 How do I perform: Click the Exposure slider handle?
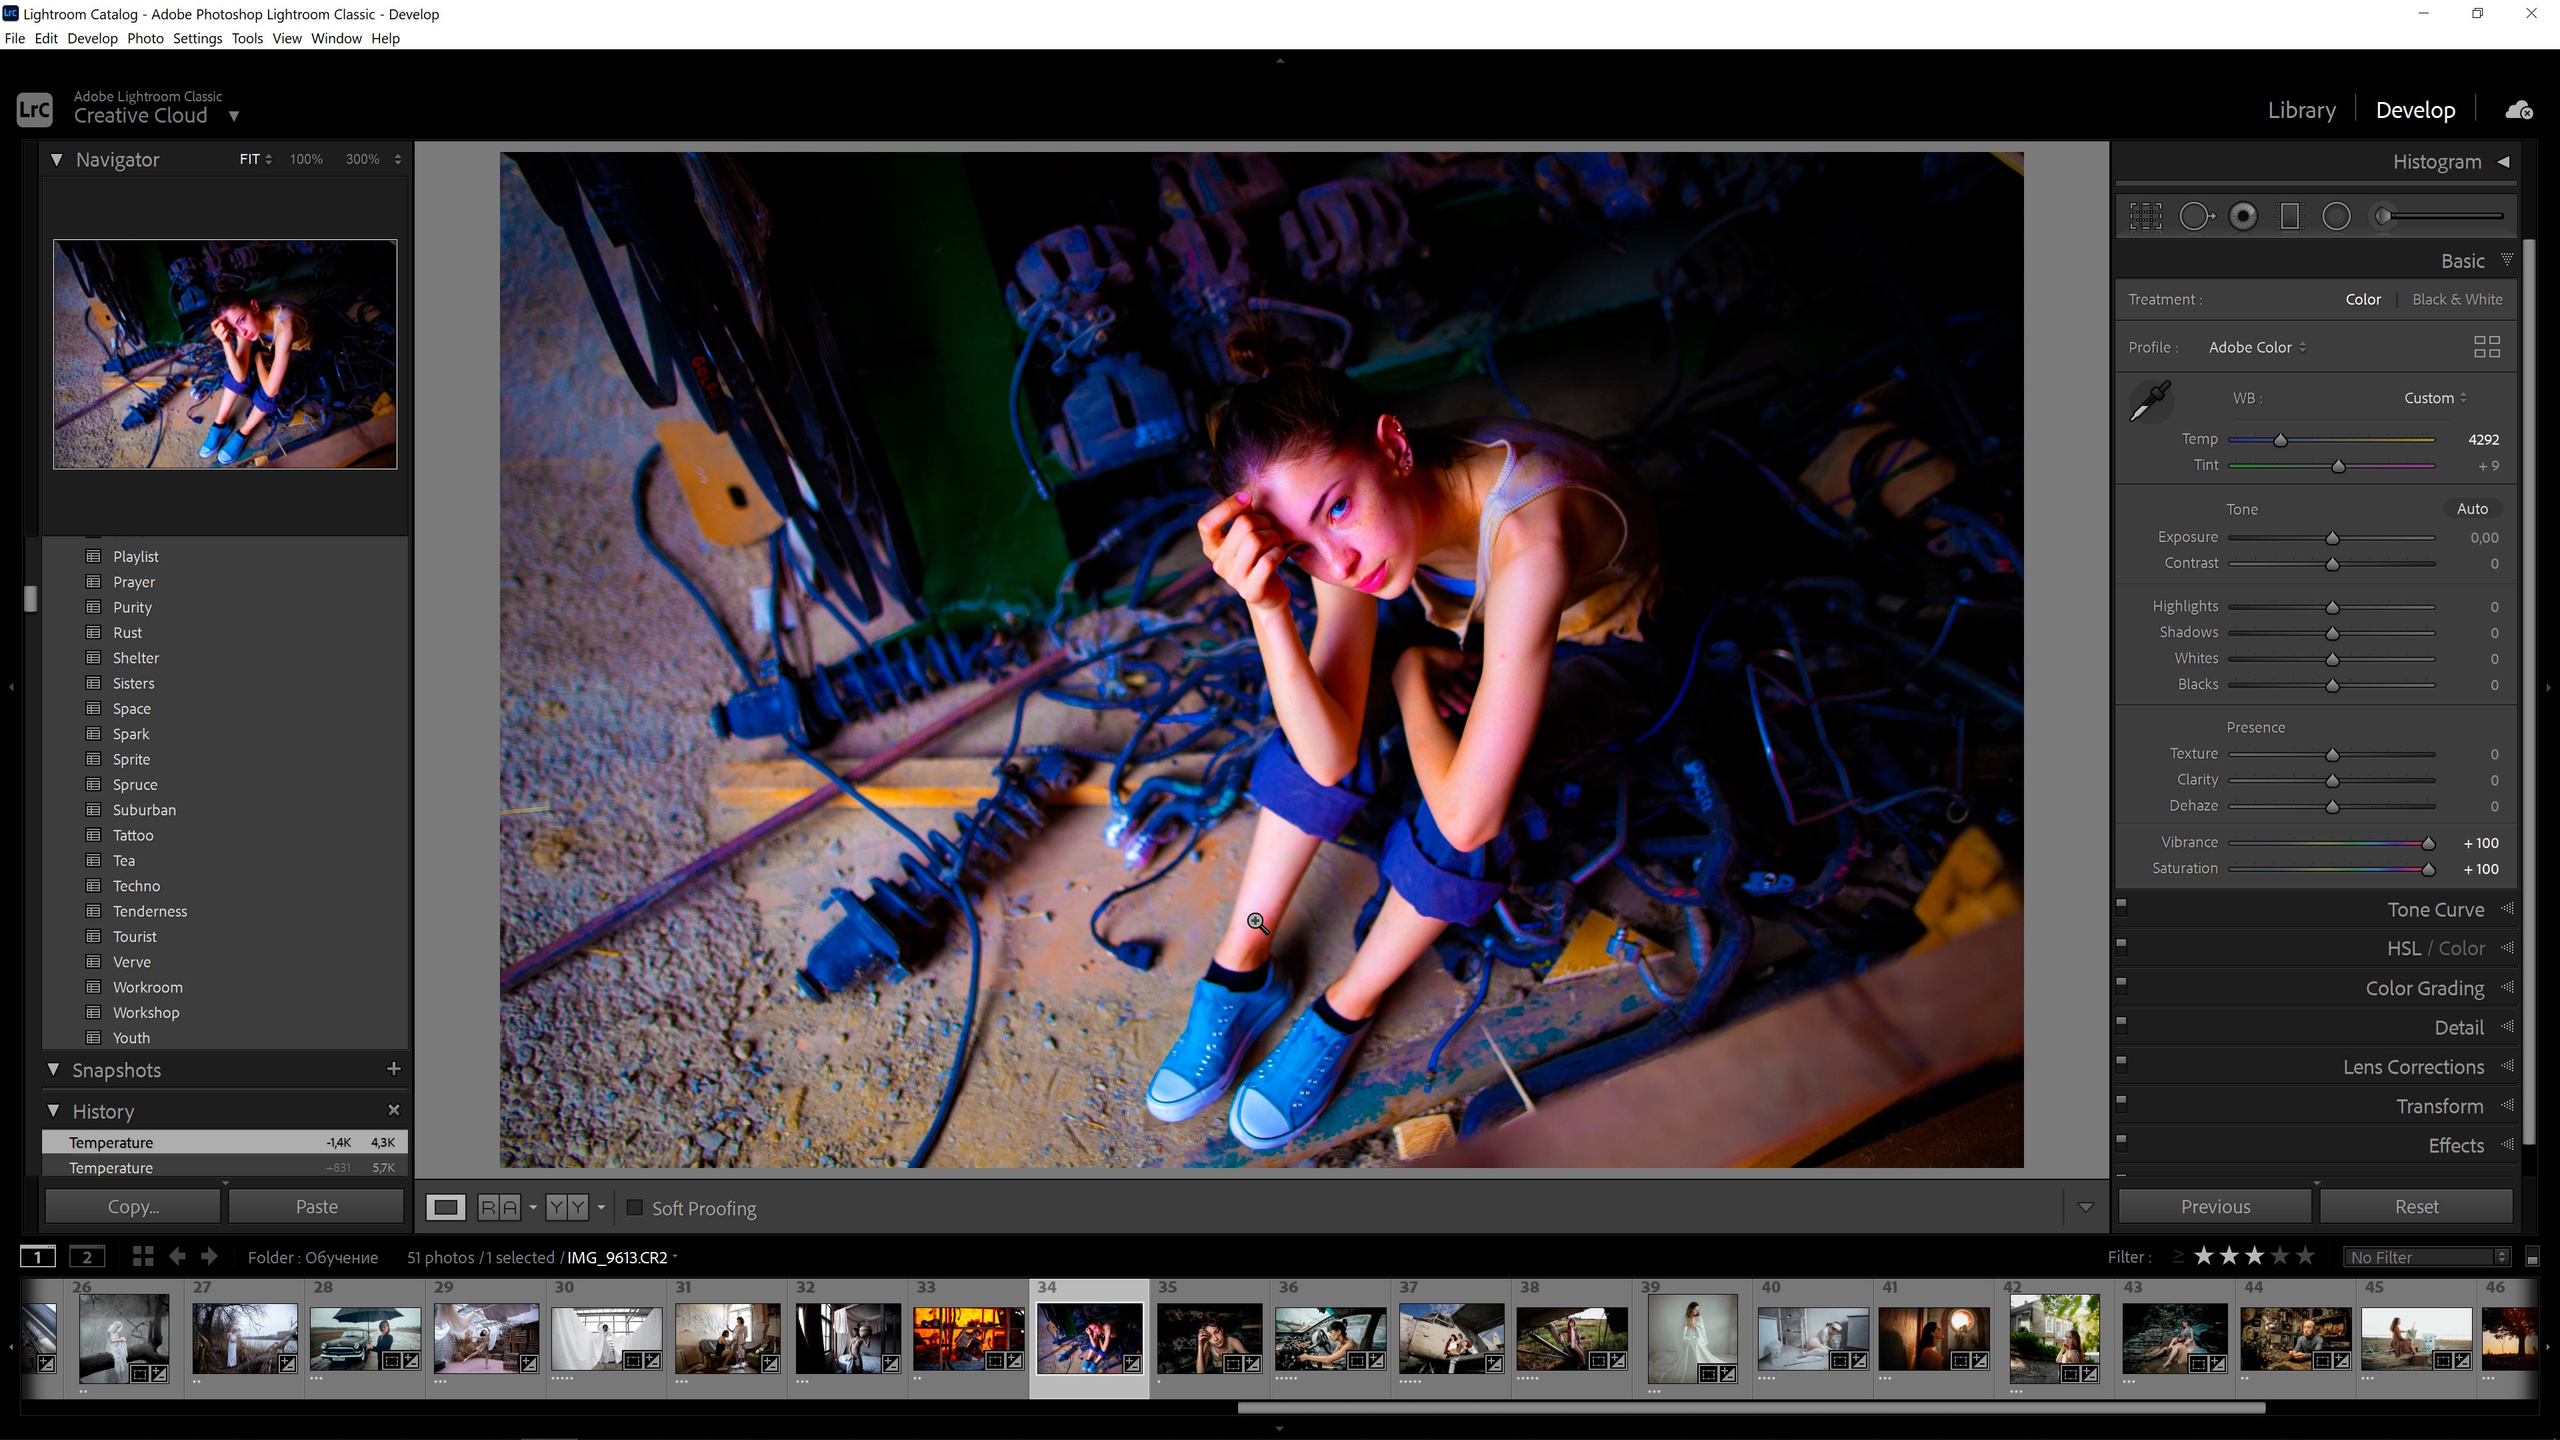click(x=2332, y=538)
